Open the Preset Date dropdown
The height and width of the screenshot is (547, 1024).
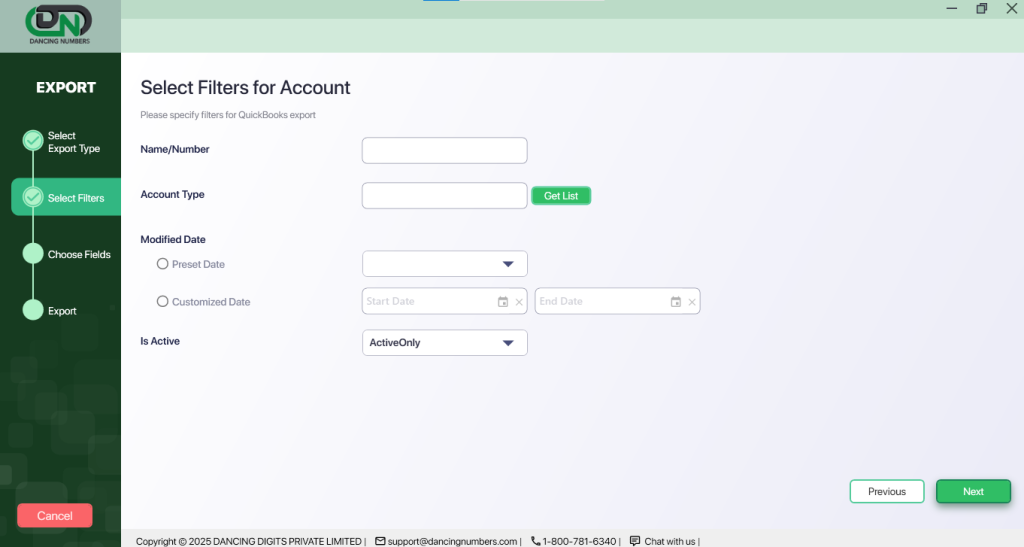(x=445, y=264)
